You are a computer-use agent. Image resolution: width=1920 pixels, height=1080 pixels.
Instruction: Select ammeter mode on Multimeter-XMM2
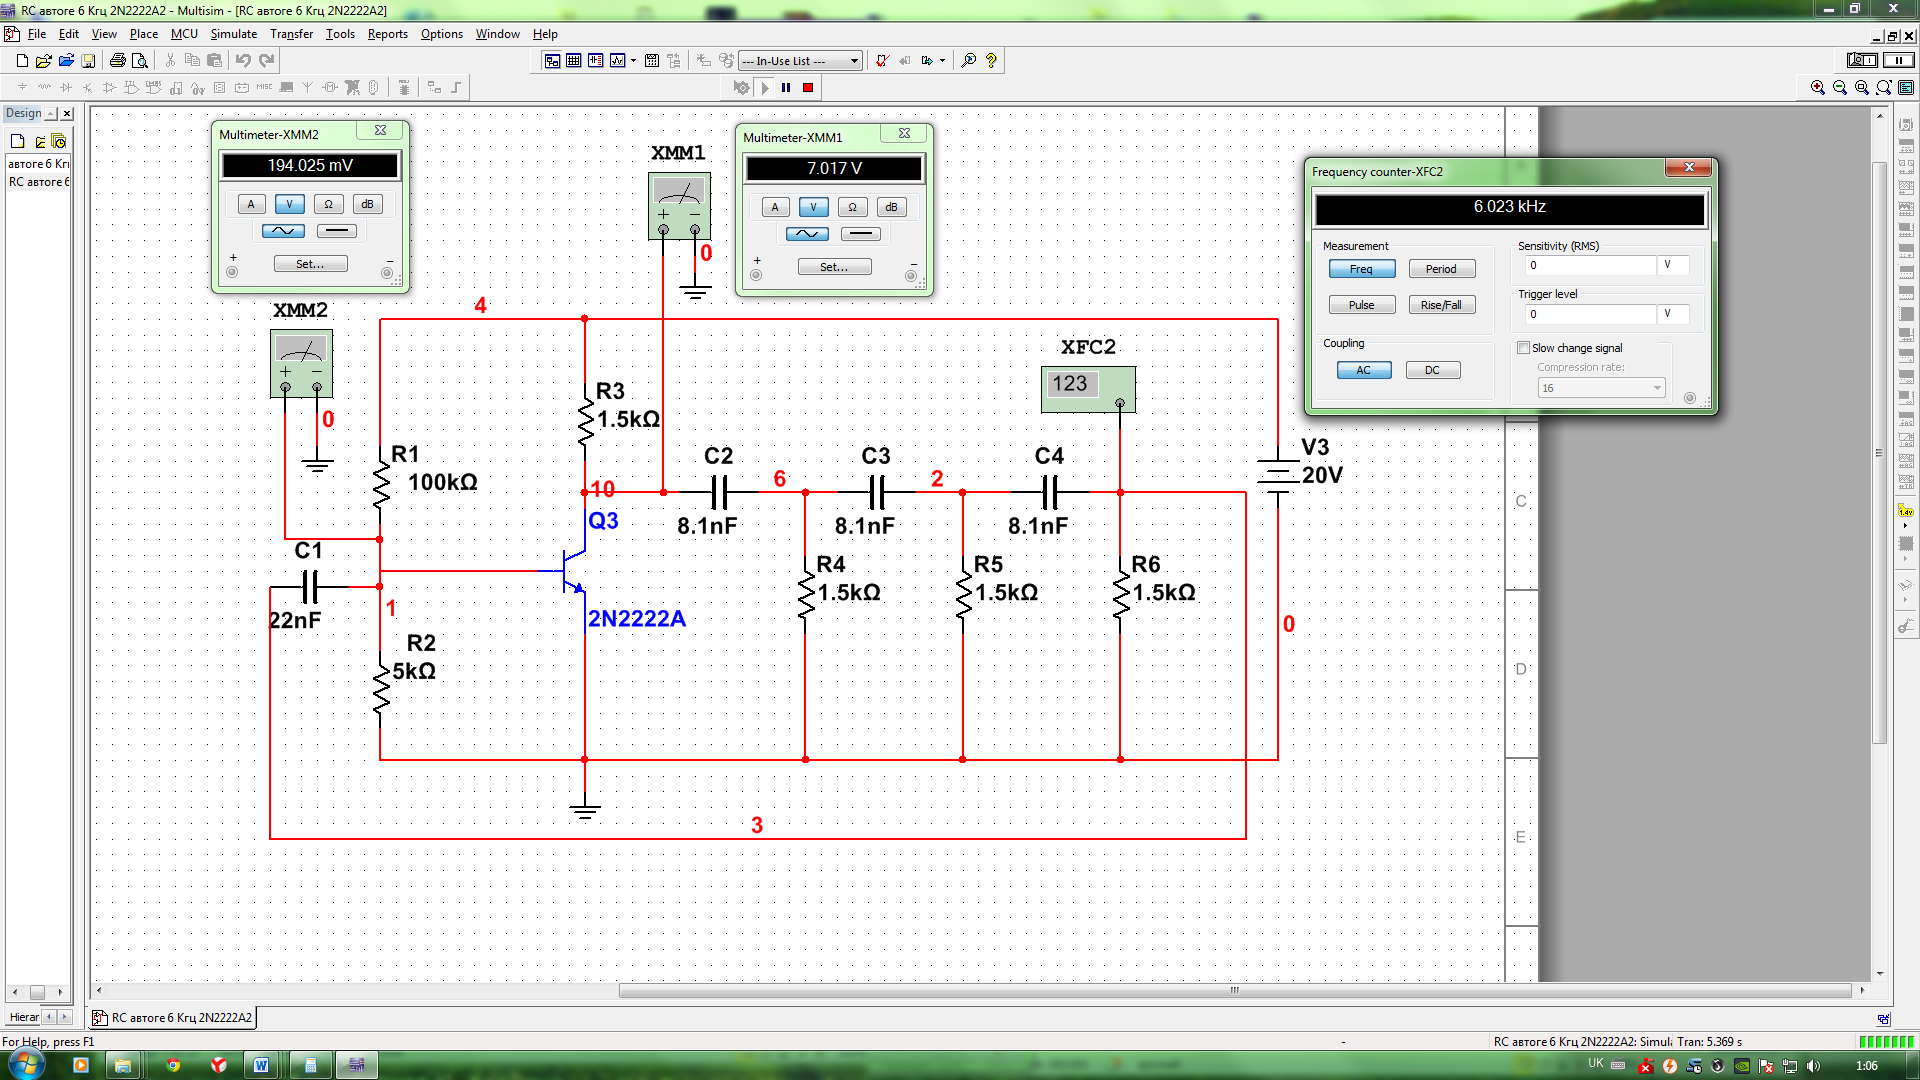(251, 204)
